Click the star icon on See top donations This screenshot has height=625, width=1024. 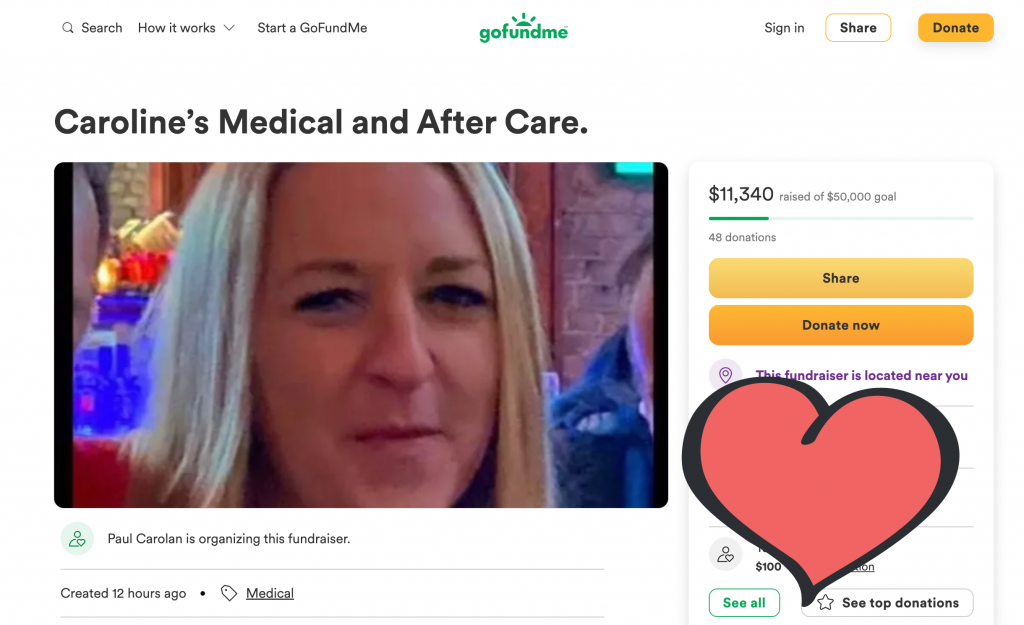click(x=825, y=603)
